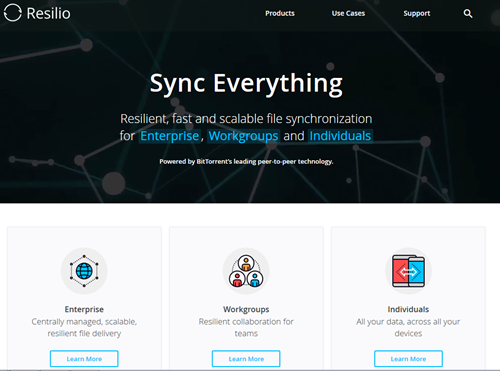Click Learn More under Enterprise

(84, 359)
